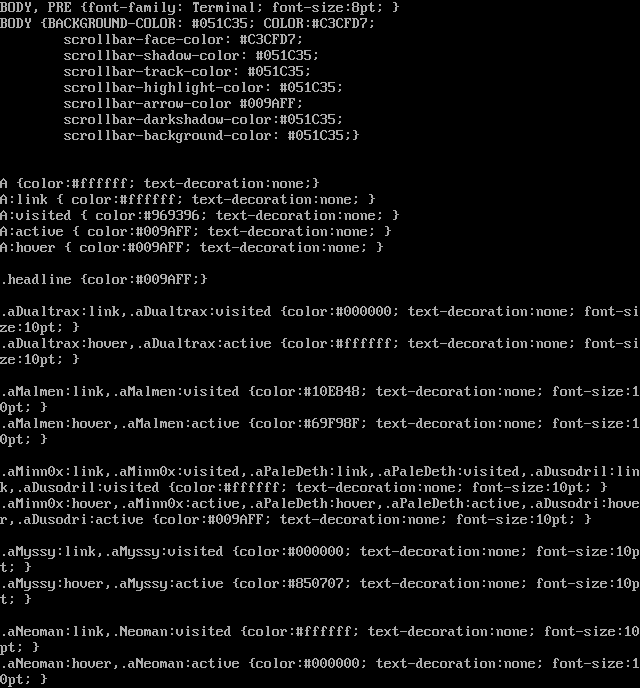Click the A:hover rule line

(192, 247)
